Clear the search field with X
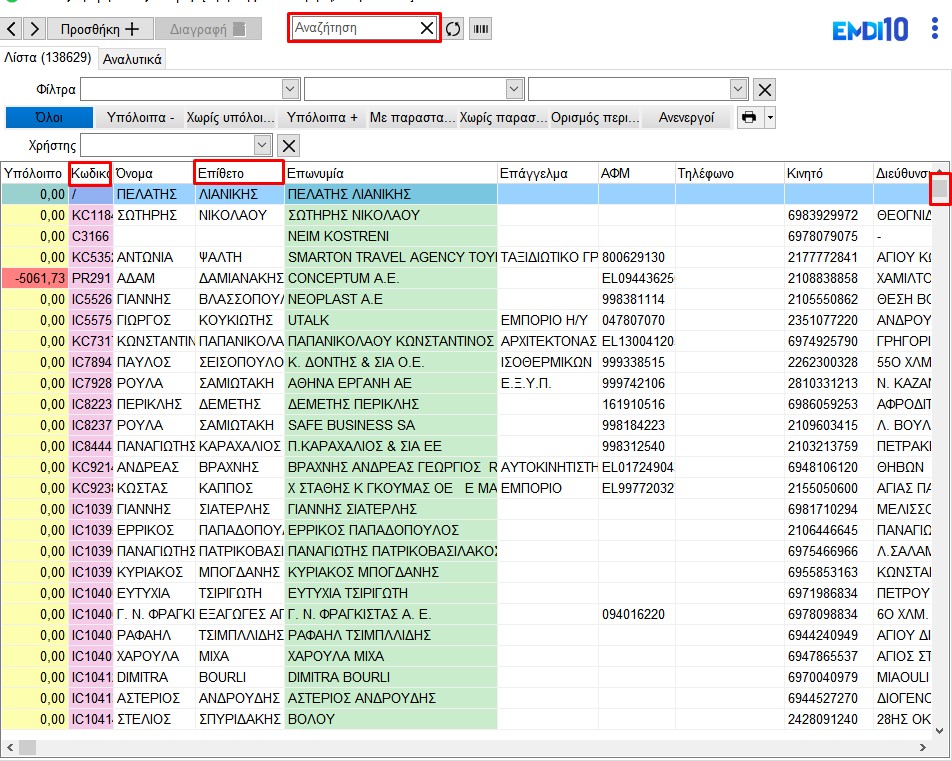 coord(427,28)
